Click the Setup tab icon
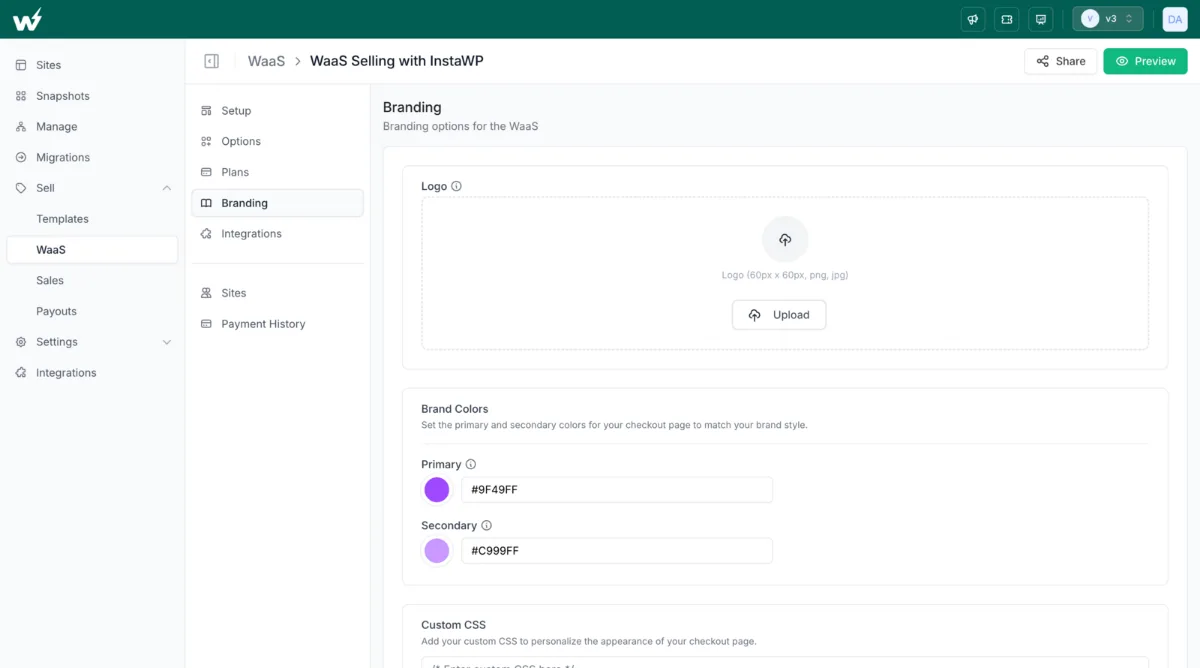 click(x=206, y=111)
